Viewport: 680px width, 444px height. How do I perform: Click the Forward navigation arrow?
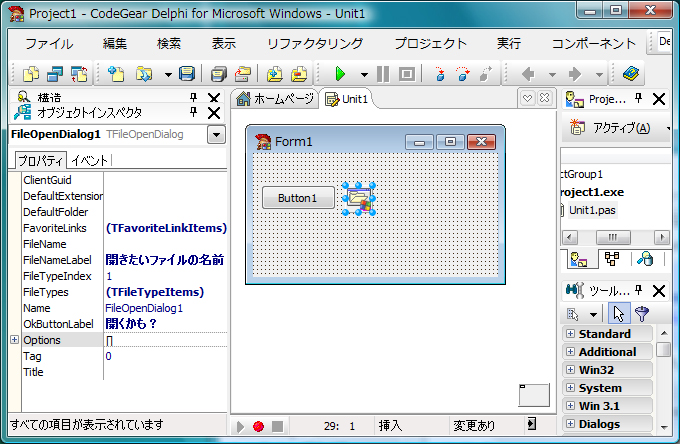click(575, 74)
